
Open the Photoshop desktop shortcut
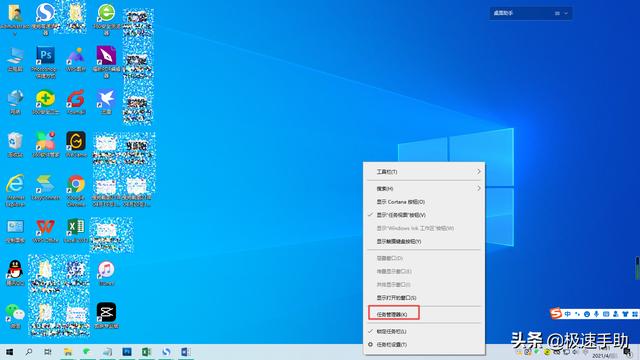click(x=45, y=62)
